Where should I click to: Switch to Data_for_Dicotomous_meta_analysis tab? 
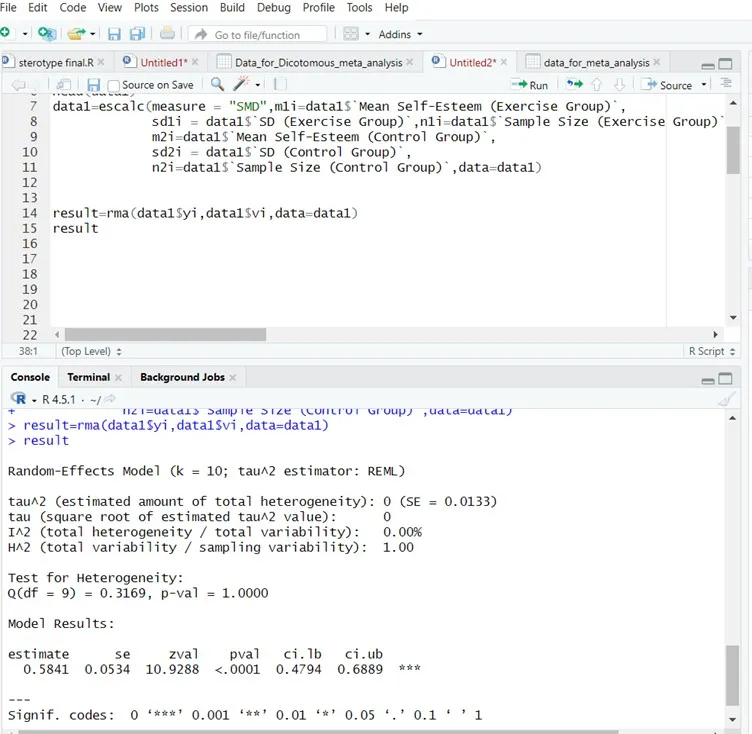318,62
